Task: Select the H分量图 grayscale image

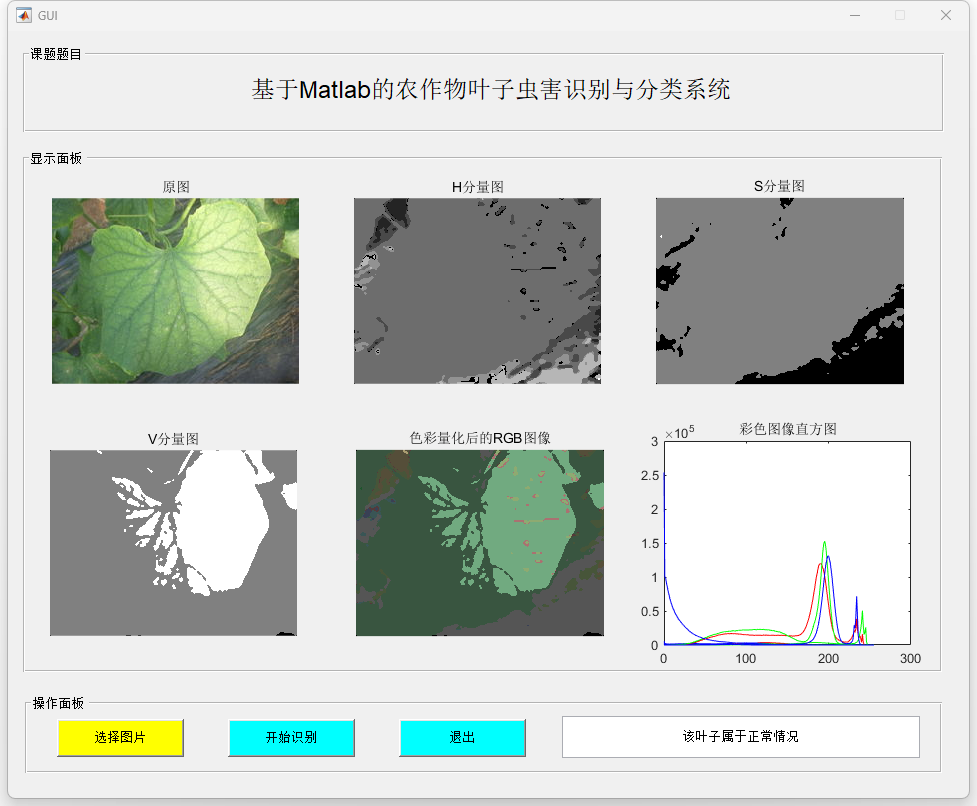Action: (477, 291)
